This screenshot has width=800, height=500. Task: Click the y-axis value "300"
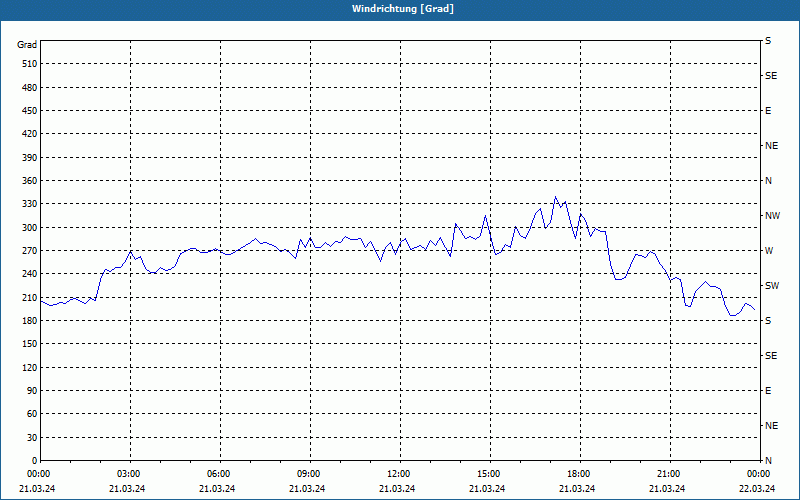(30, 228)
